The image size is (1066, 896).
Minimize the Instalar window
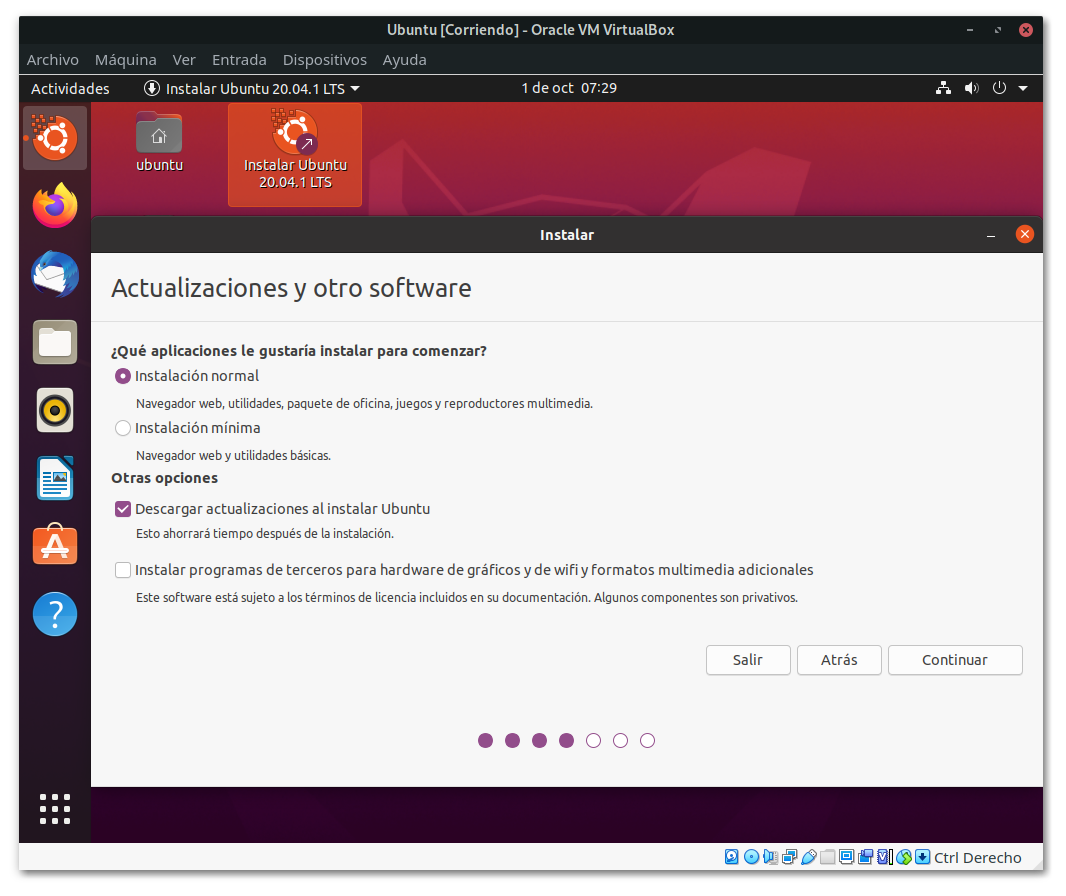(x=991, y=235)
